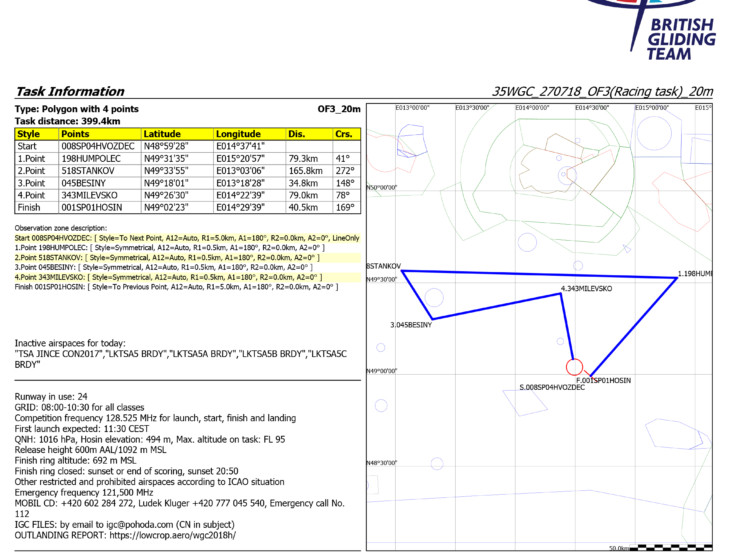Click the S.008SP04HVOZDEC start label
The height and width of the screenshot is (552, 730).
click(x=552, y=387)
